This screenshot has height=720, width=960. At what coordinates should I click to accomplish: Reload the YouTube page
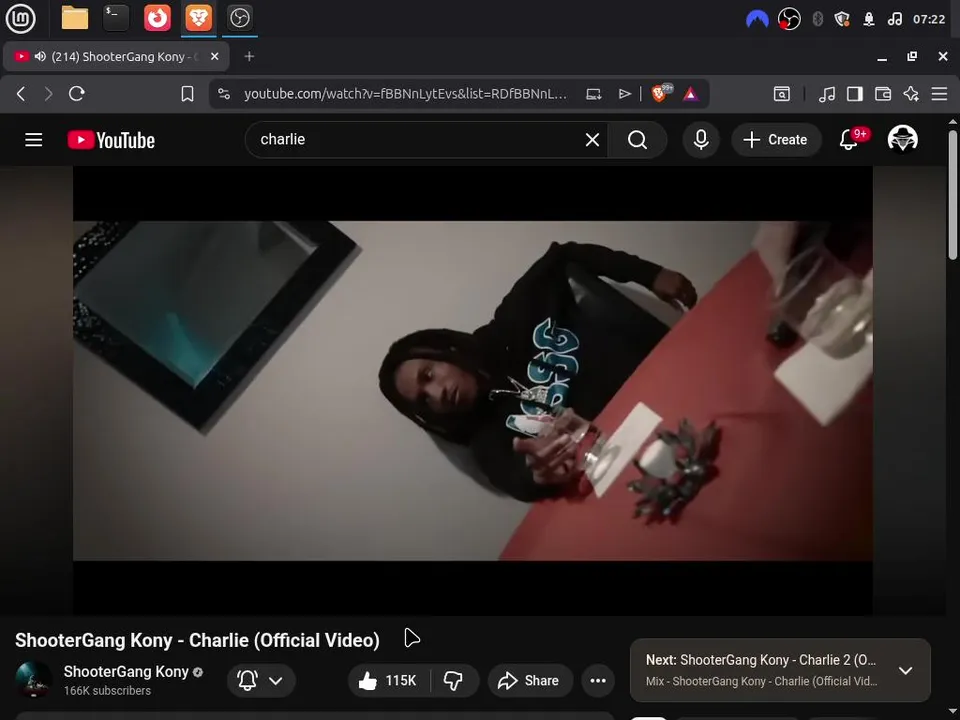coord(77,94)
